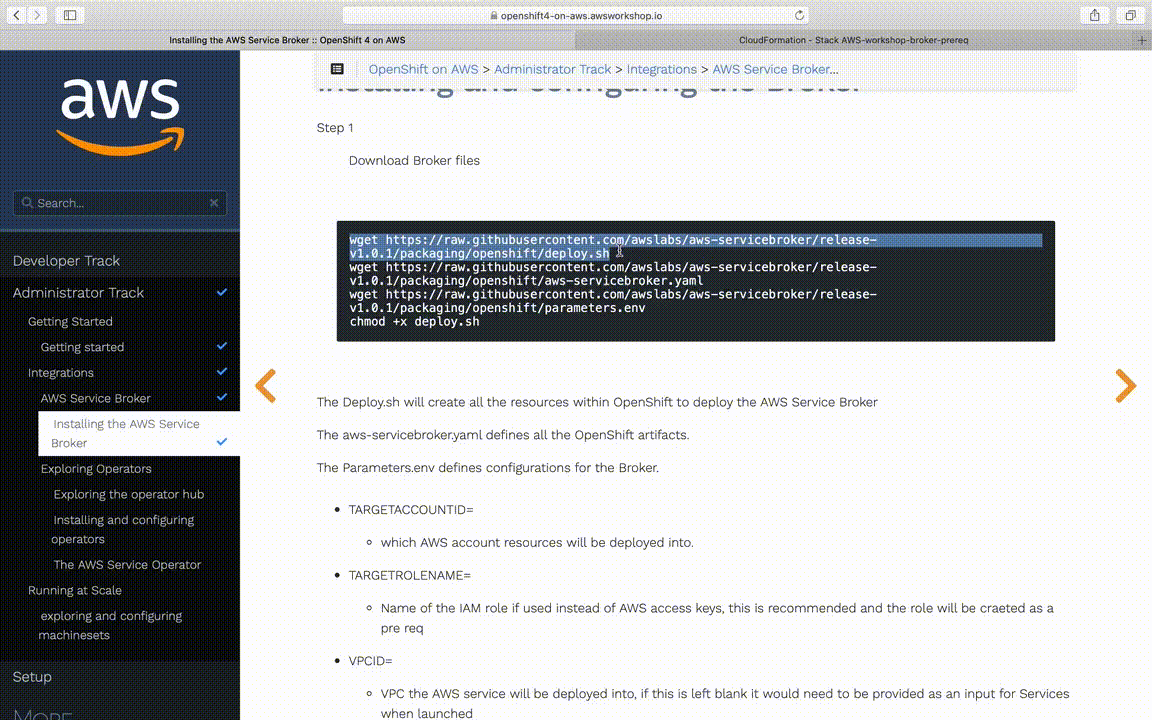The width and height of the screenshot is (1152, 720).
Task: Click the TARGETACCOUNTID= bullet
Action: [x=411, y=510]
